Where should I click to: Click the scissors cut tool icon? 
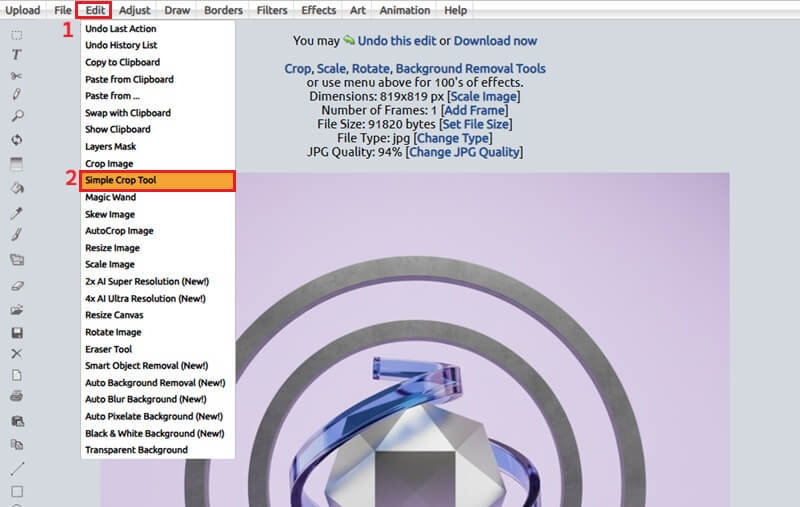[x=17, y=75]
